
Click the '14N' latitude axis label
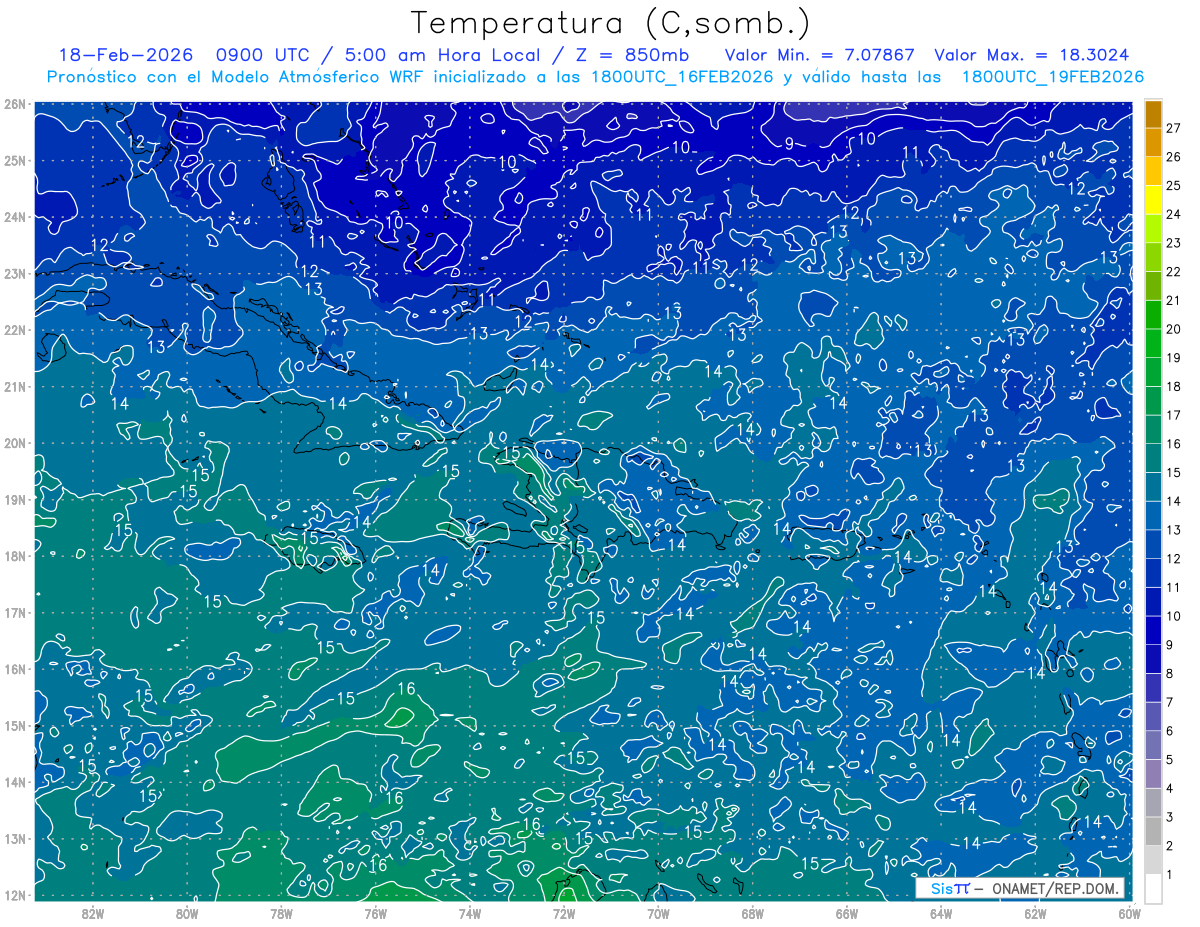tap(14, 782)
